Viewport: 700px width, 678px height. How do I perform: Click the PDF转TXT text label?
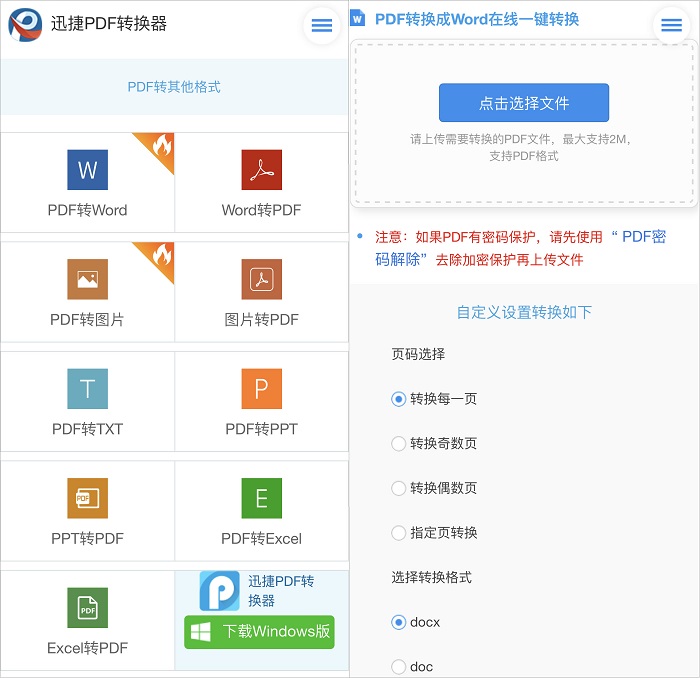[88, 428]
